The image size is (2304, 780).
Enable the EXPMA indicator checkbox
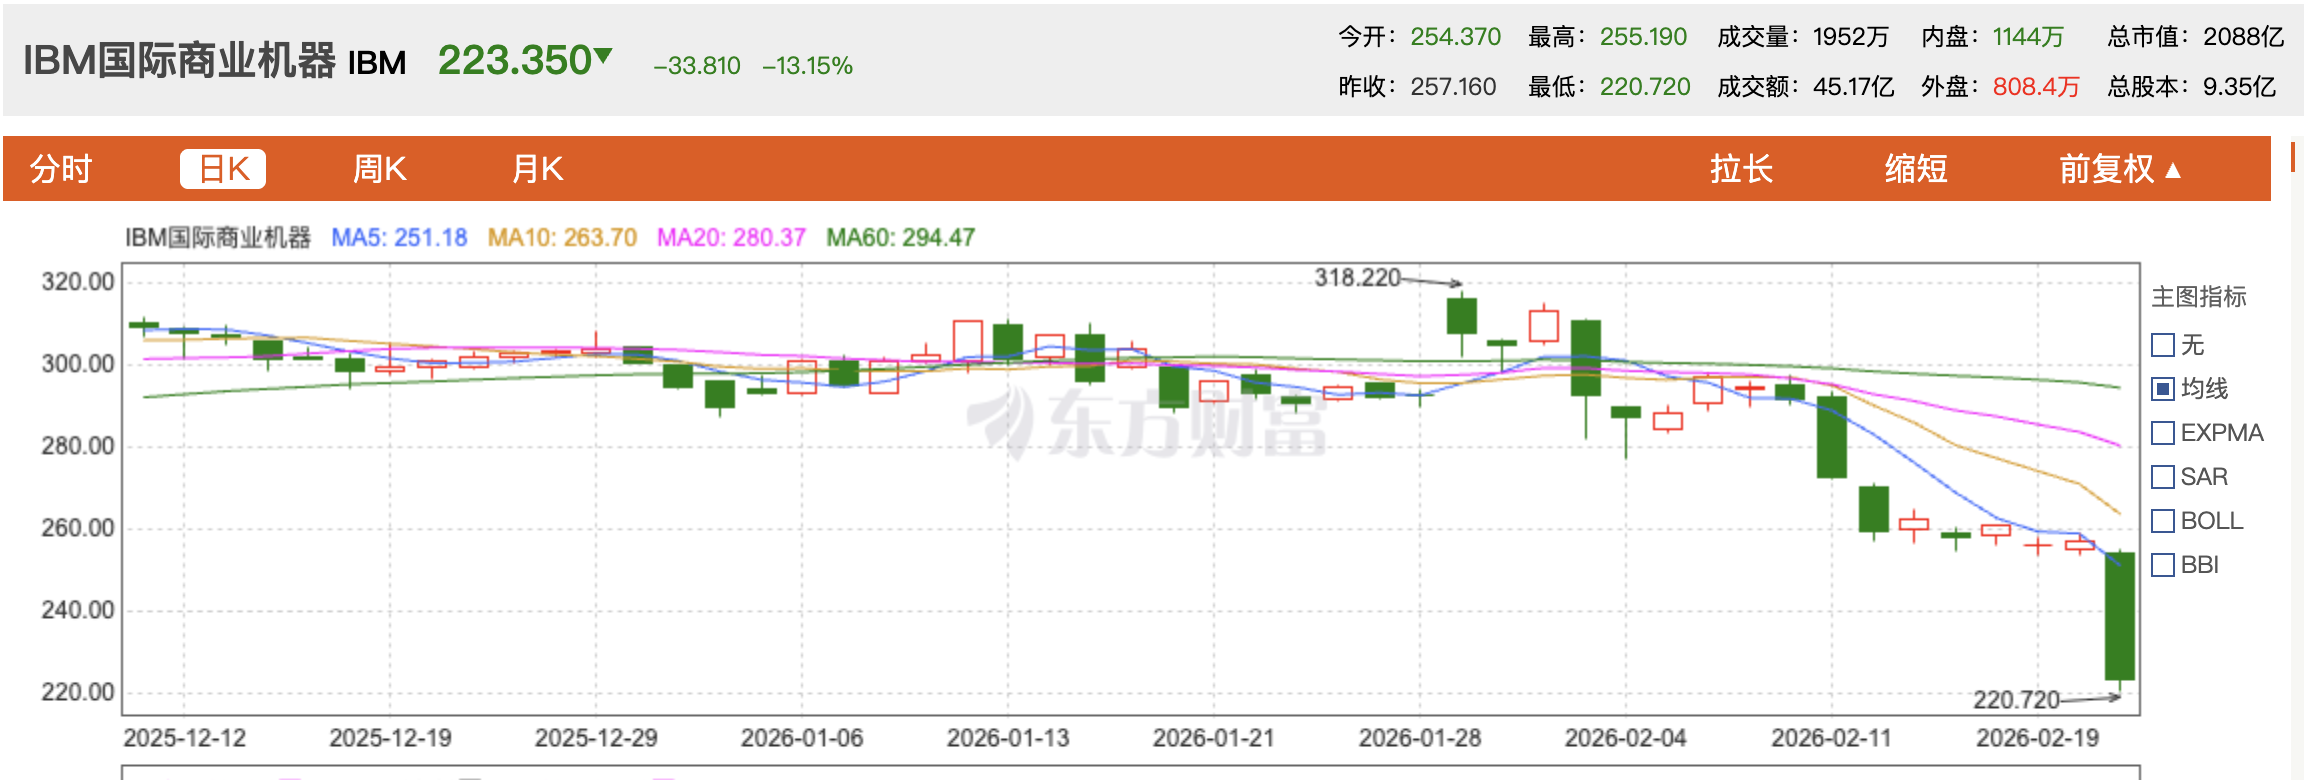(x=2163, y=433)
